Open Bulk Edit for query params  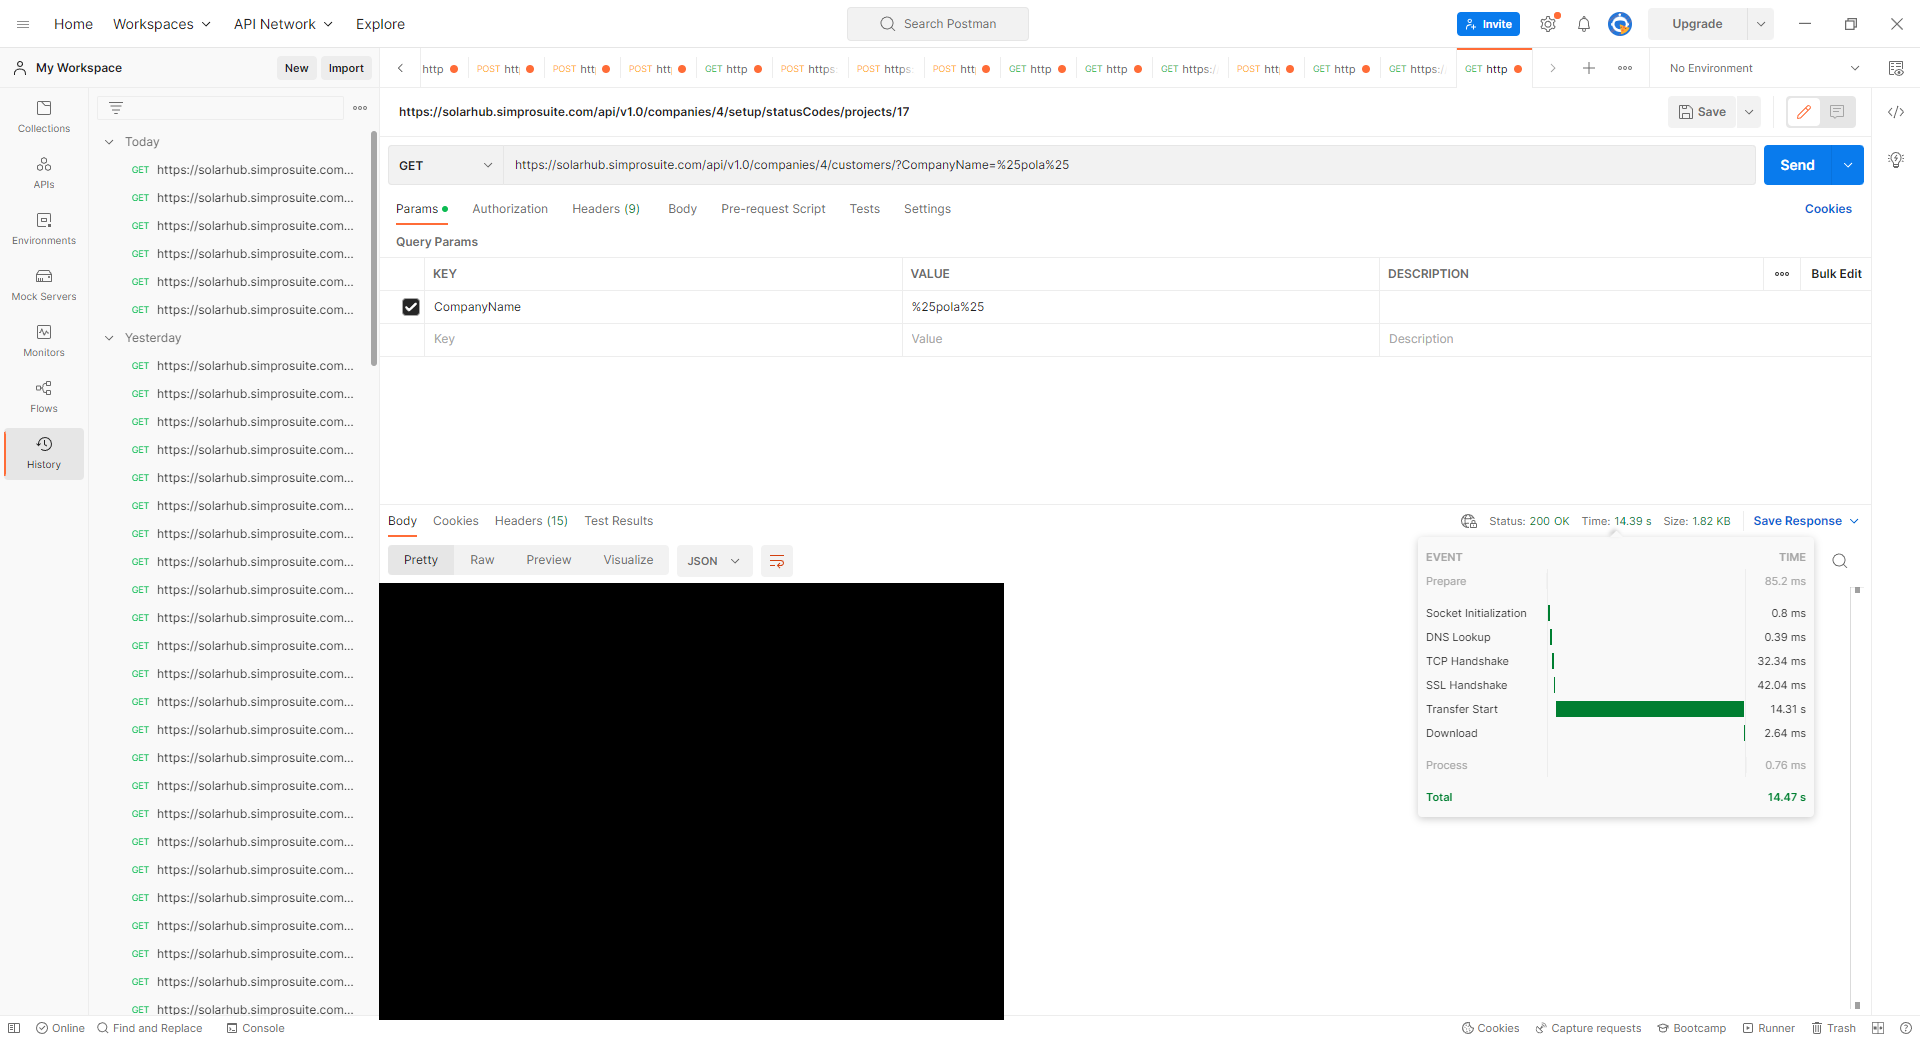1836,274
